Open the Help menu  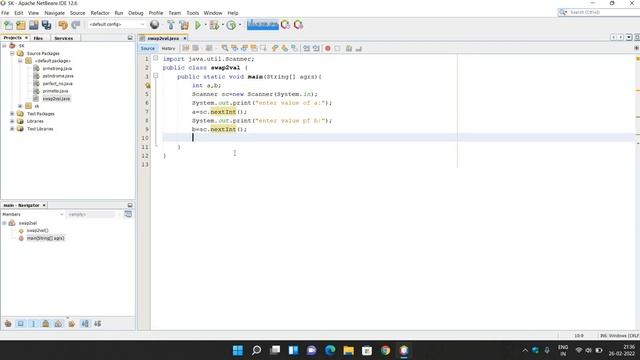point(233,13)
